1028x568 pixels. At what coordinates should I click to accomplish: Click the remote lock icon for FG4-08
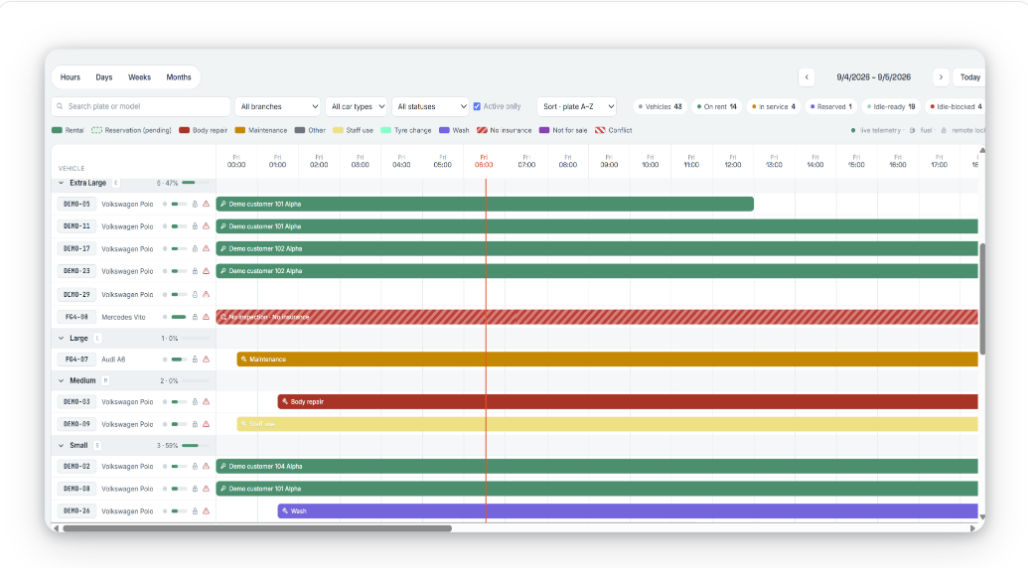[x=195, y=317]
